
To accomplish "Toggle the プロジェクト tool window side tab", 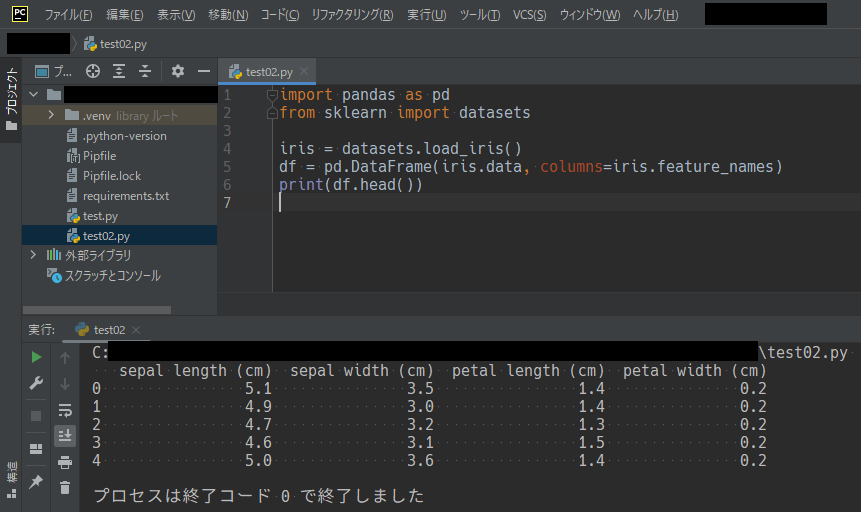I will pyautogui.click(x=11, y=99).
